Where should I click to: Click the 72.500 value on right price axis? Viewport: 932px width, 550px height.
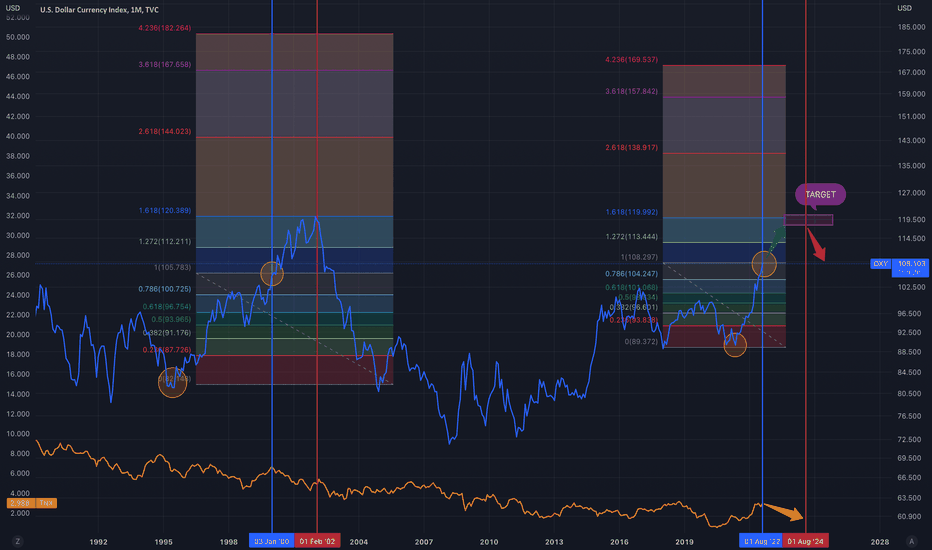911,439
